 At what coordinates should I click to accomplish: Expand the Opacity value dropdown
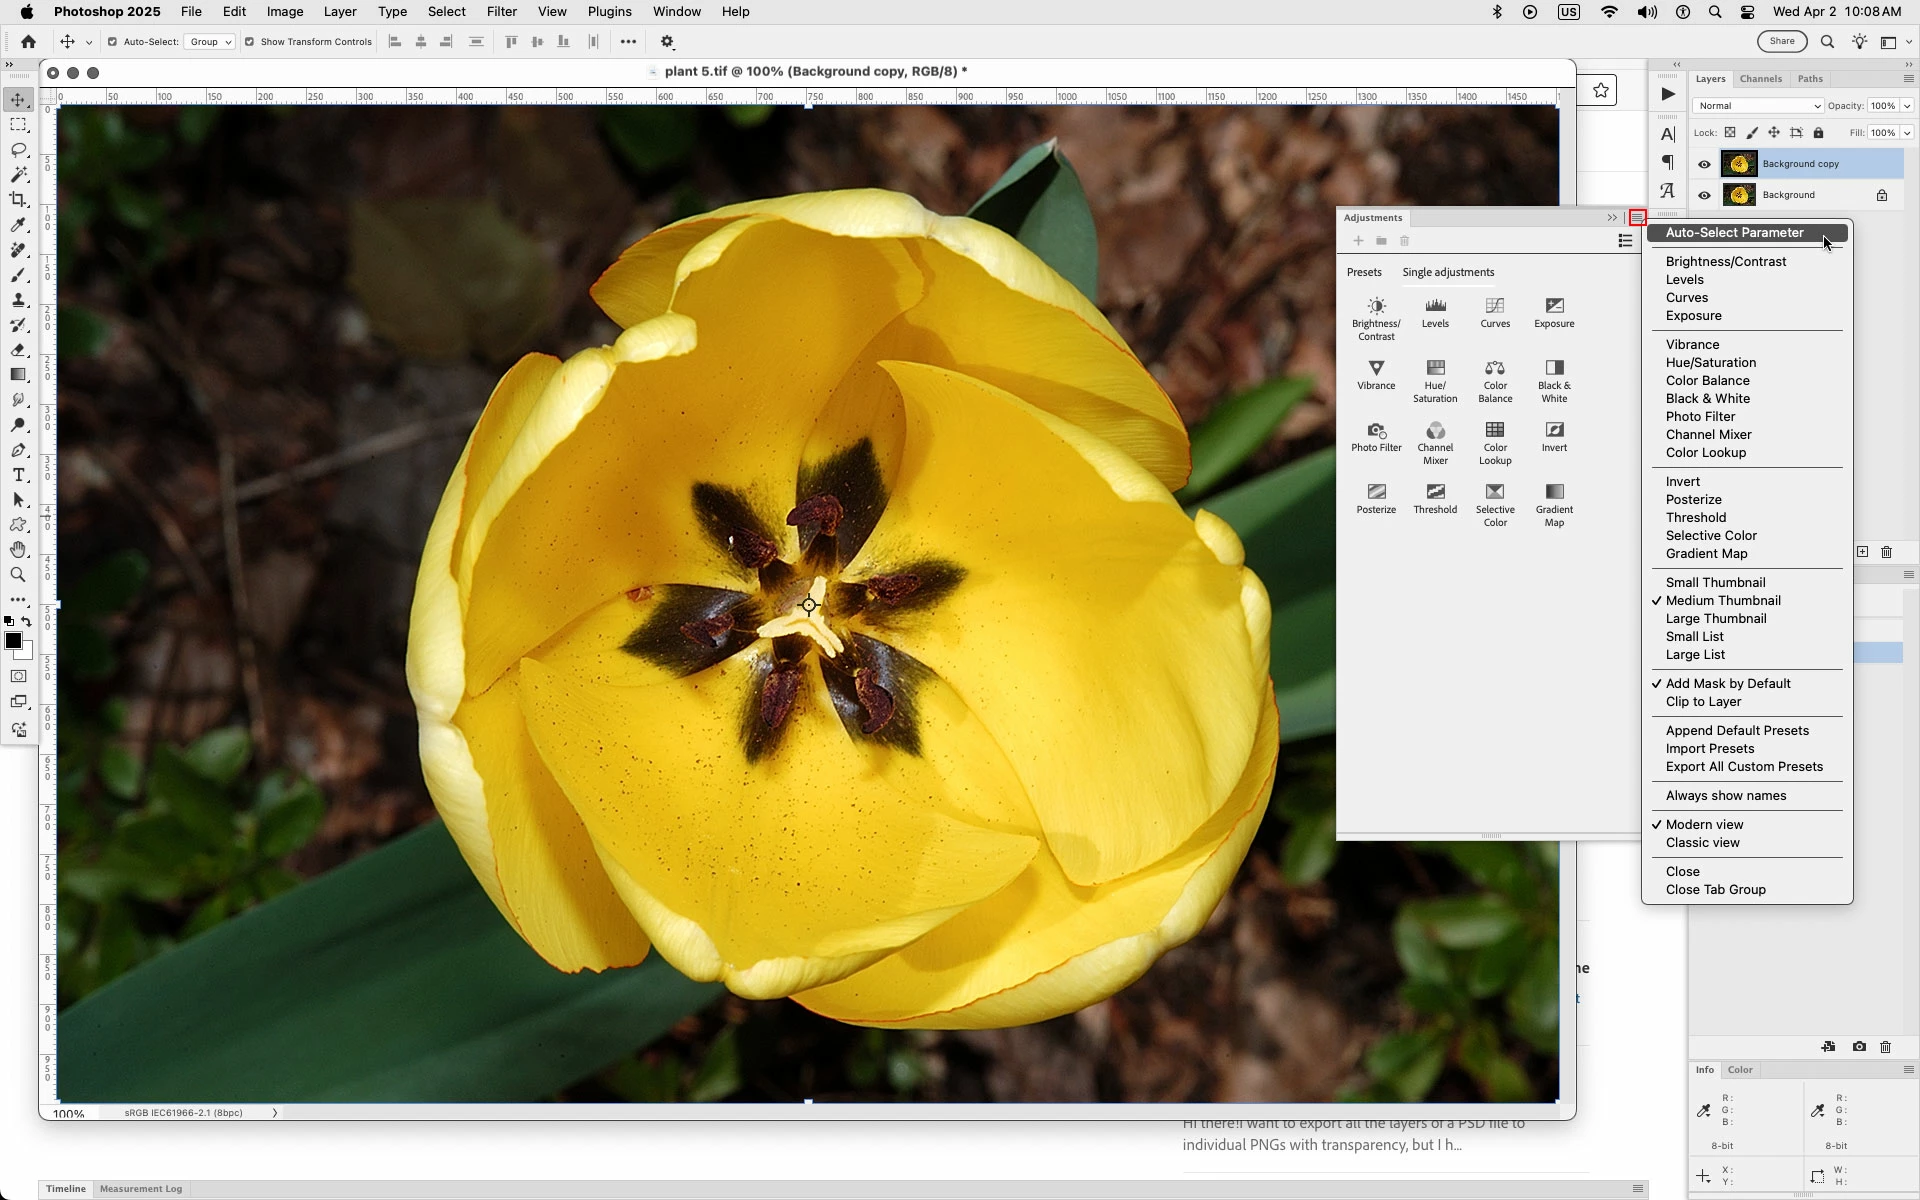coord(1906,106)
